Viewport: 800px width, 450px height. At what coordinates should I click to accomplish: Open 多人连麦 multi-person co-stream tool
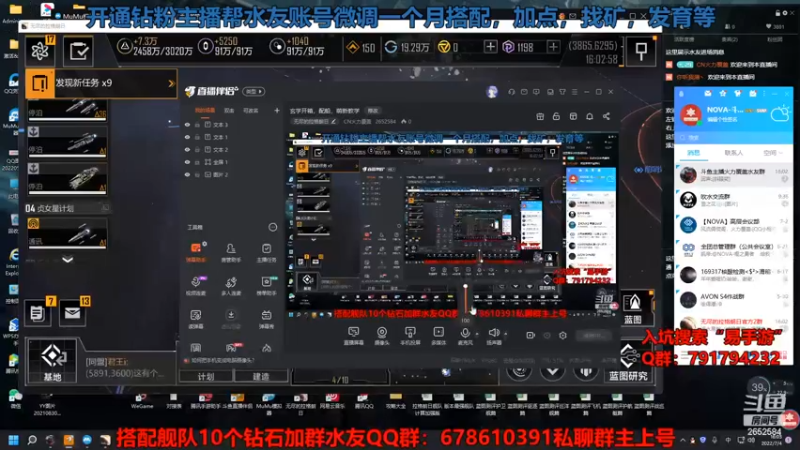point(231,286)
